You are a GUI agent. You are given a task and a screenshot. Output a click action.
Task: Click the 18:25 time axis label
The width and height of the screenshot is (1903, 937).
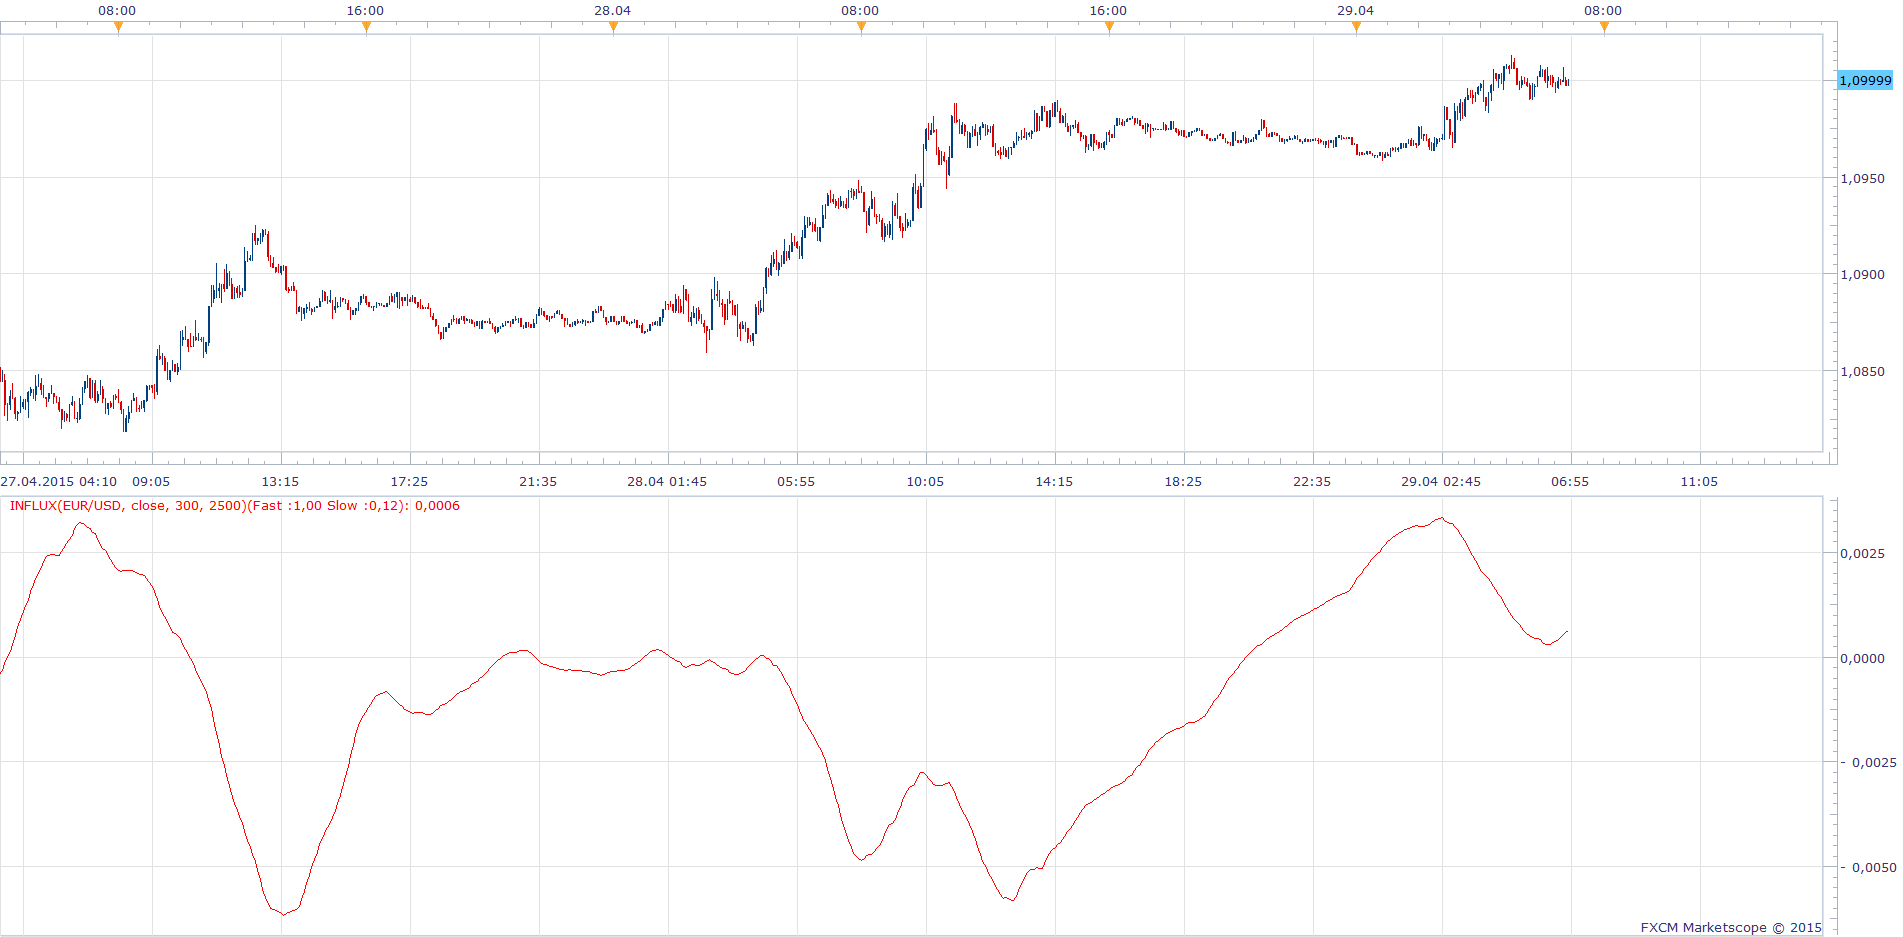(x=1183, y=482)
